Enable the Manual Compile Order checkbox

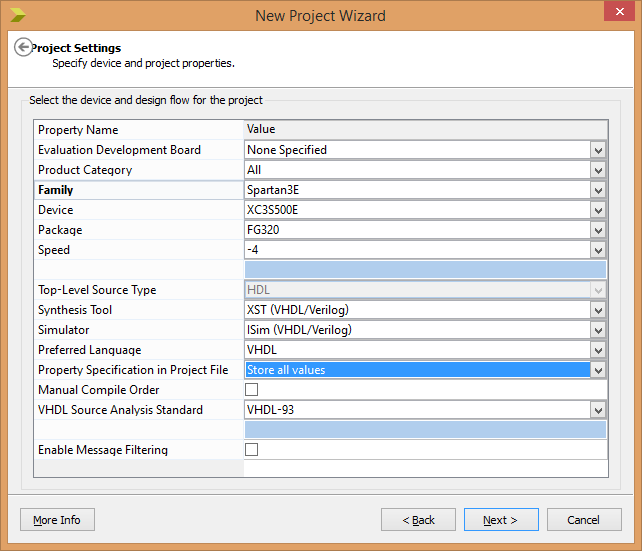(251, 389)
